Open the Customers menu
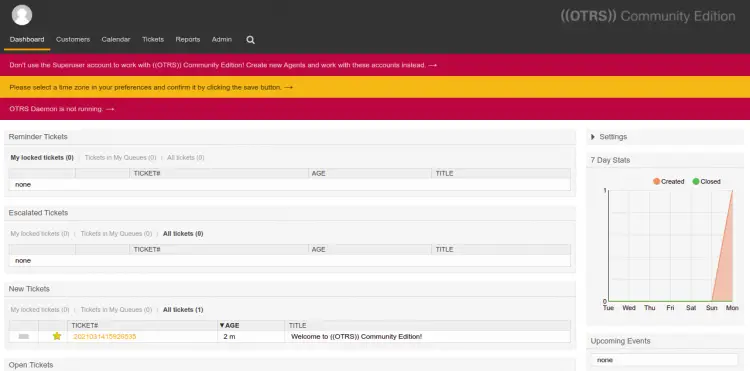Viewport: 750px width, 371px height. click(x=73, y=39)
